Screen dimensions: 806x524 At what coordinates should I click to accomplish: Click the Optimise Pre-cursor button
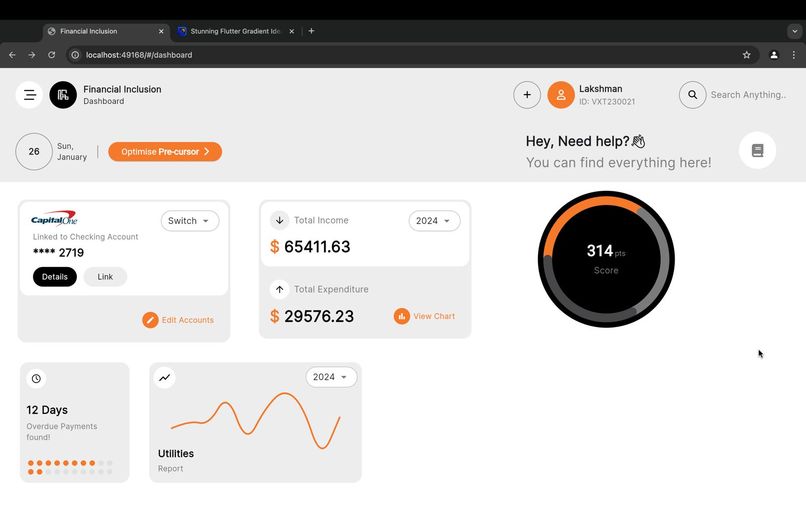[165, 152]
